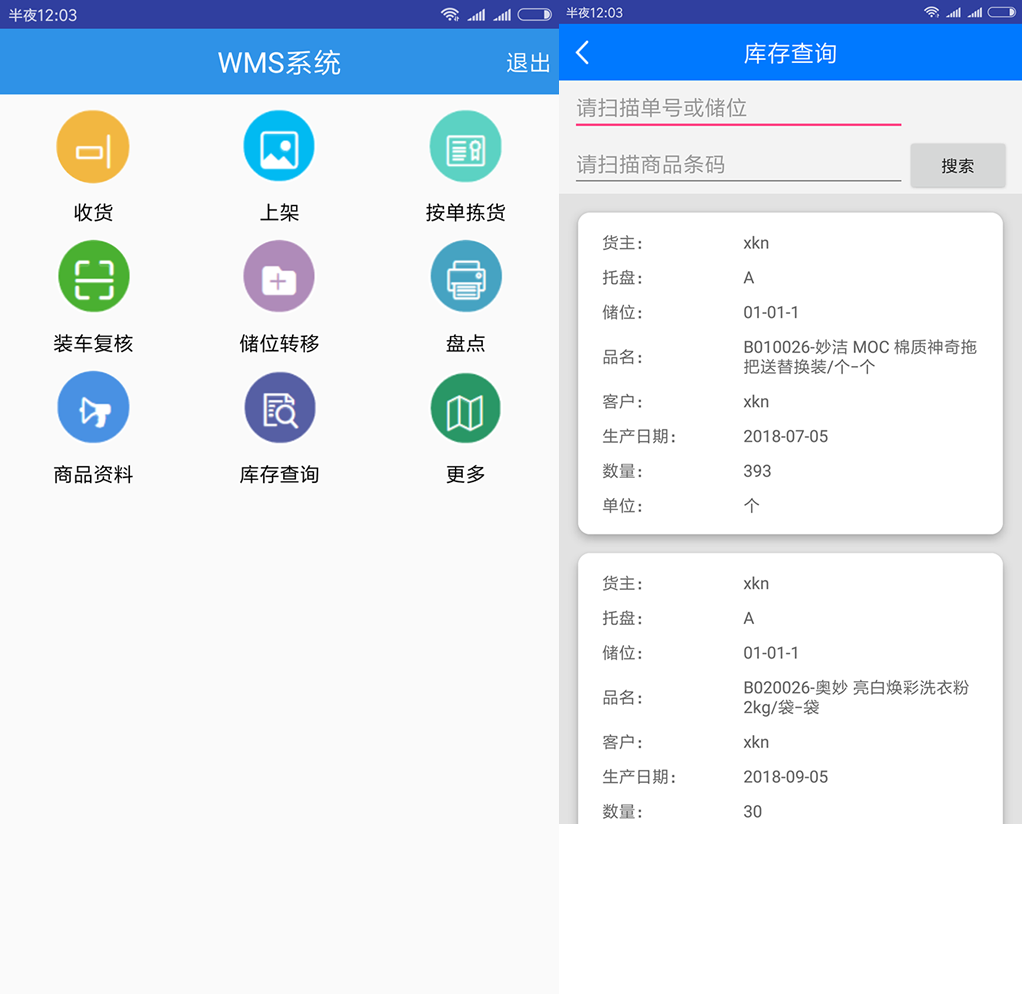Open the 储位转移 folder icon
Image resolution: width=1022 pixels, height=994 pixels.
[279, 276]
